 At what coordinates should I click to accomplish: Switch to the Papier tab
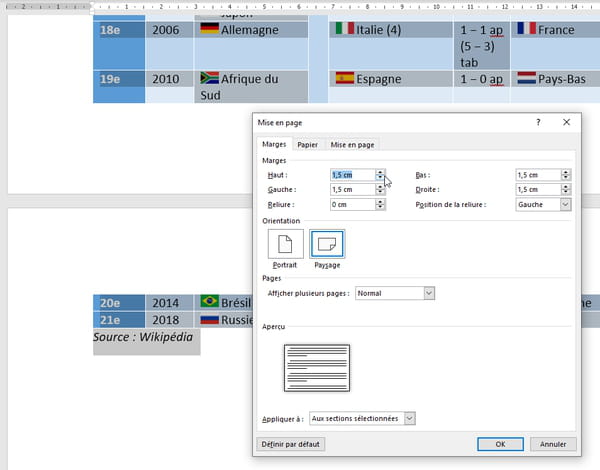(307, 145)
